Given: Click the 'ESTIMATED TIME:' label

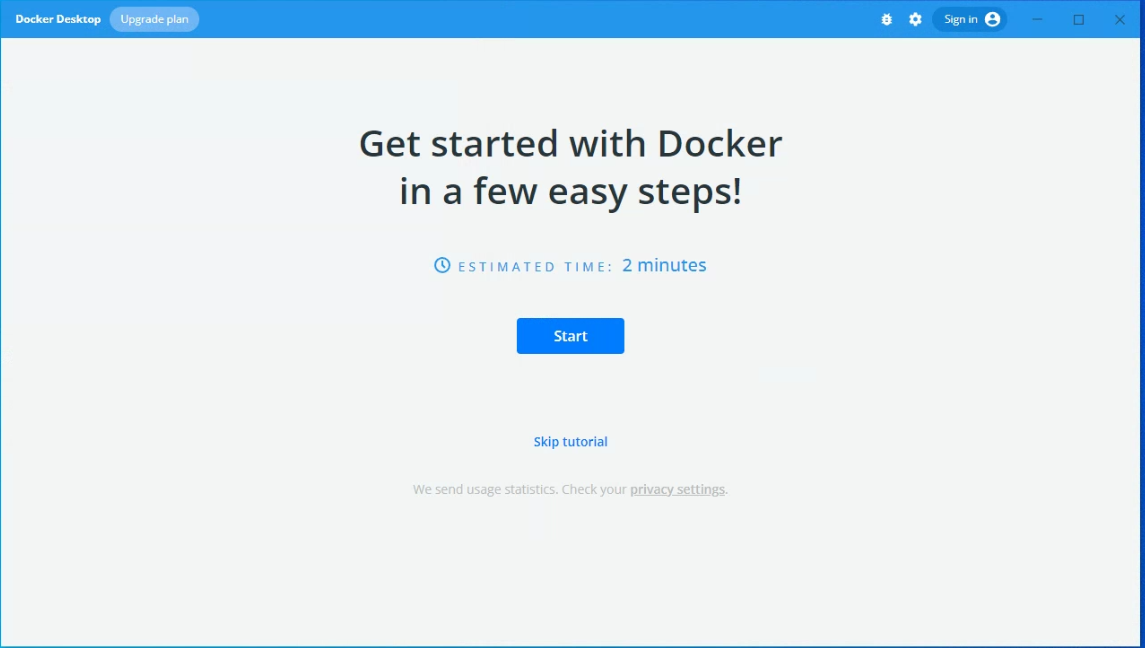Looking at the screenshot, I should [x=535, y=267].
